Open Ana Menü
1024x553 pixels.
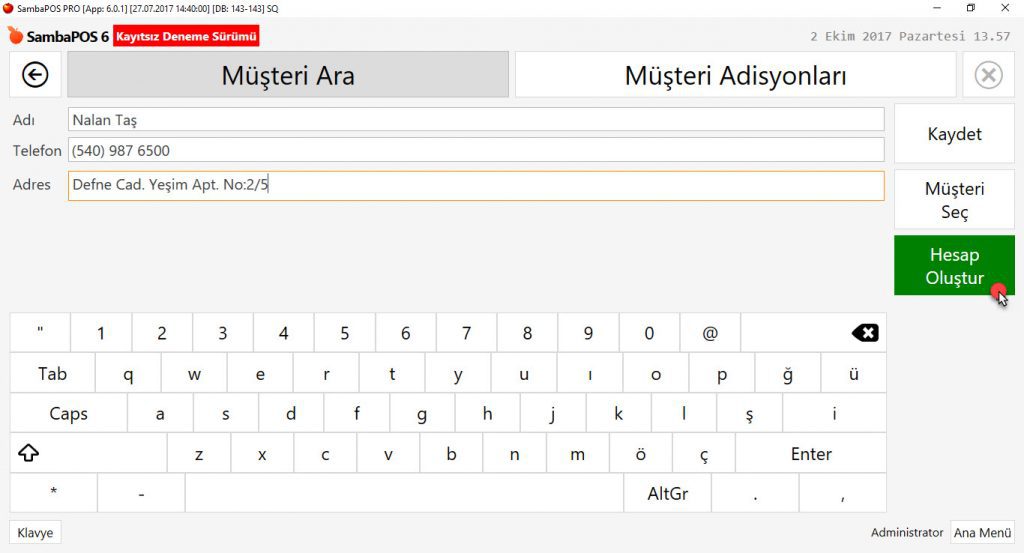click(982, 532)
